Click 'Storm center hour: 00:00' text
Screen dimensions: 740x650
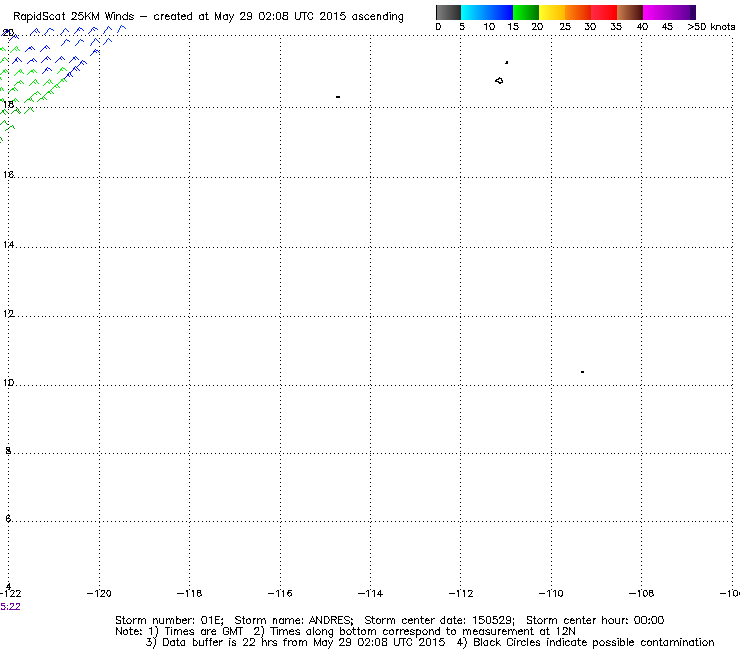tap(595, 620)
